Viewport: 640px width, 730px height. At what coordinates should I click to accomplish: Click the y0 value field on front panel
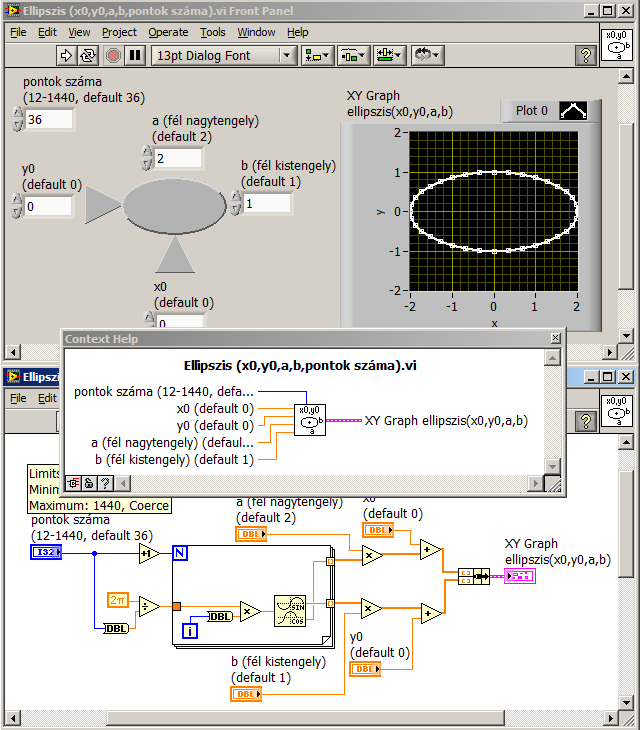[48, 206]
